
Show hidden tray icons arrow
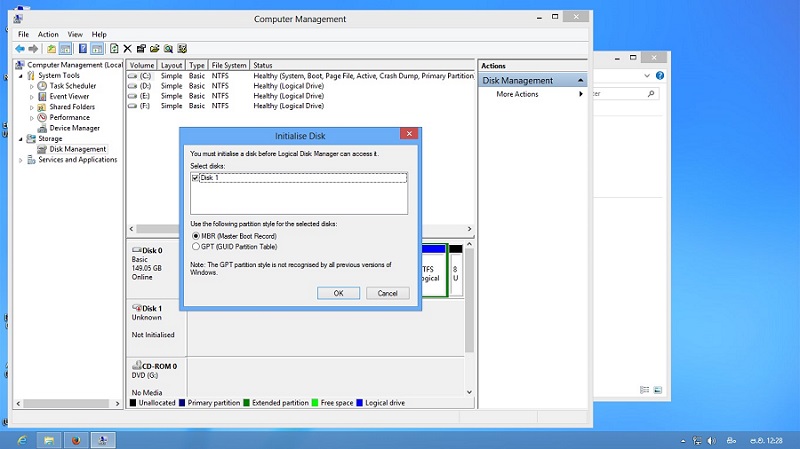pos(683,441)
